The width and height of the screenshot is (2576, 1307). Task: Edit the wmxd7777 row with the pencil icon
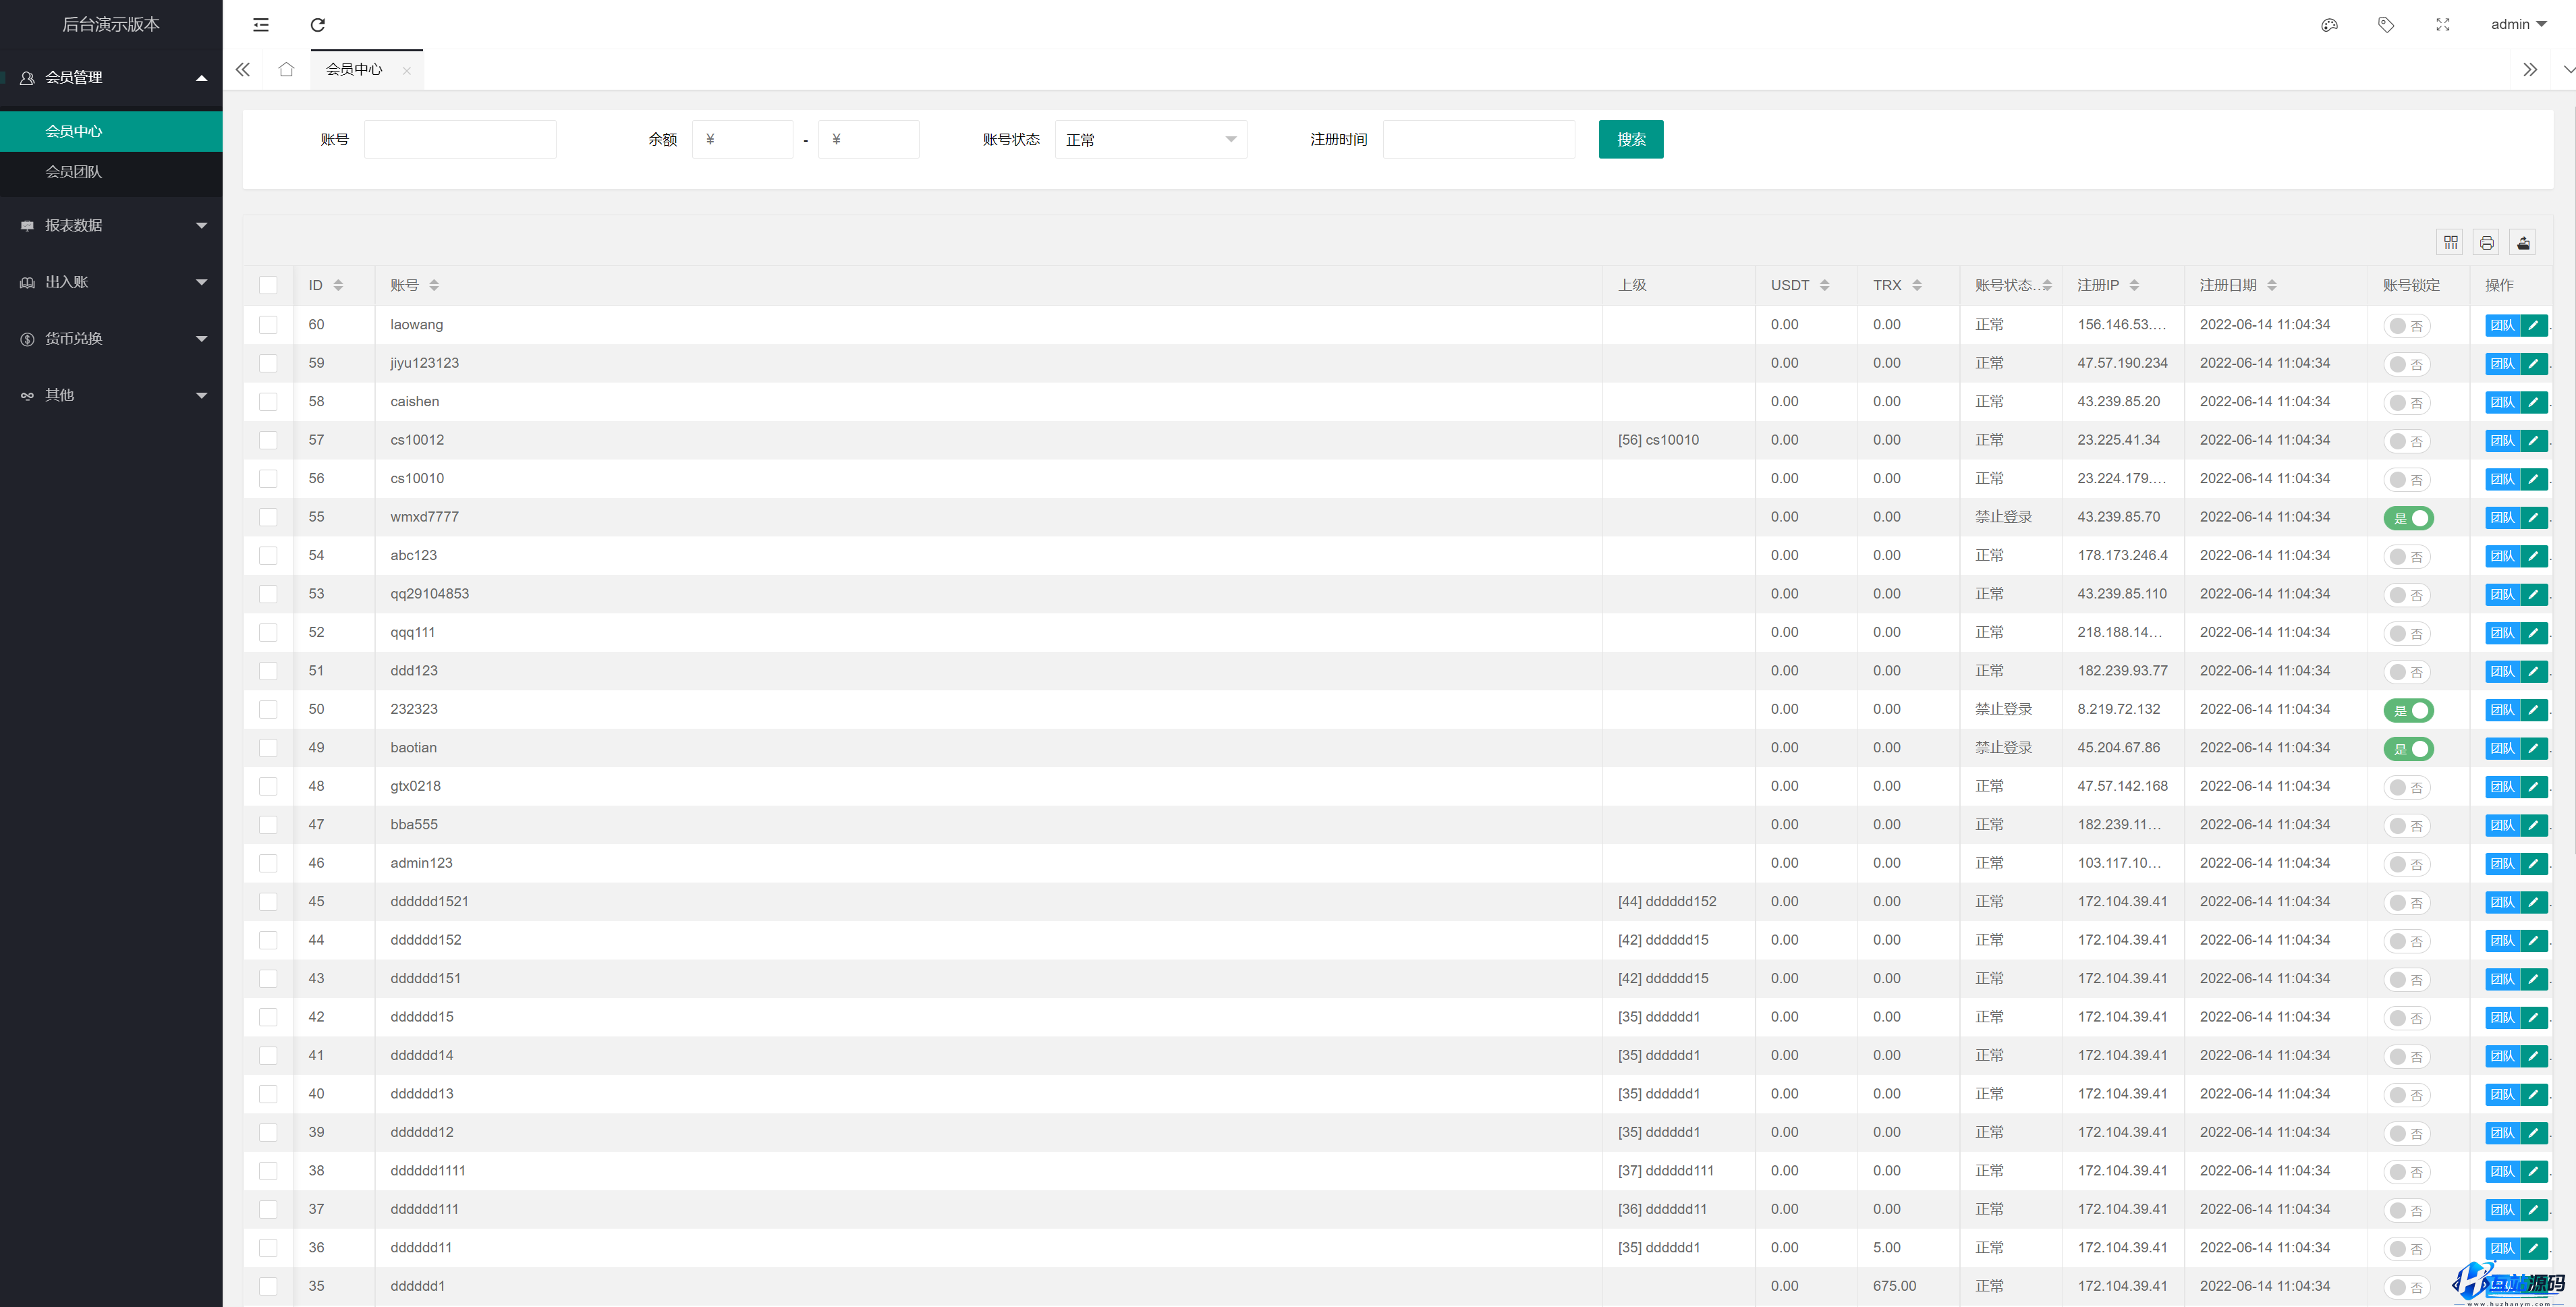pos(2534,517)
